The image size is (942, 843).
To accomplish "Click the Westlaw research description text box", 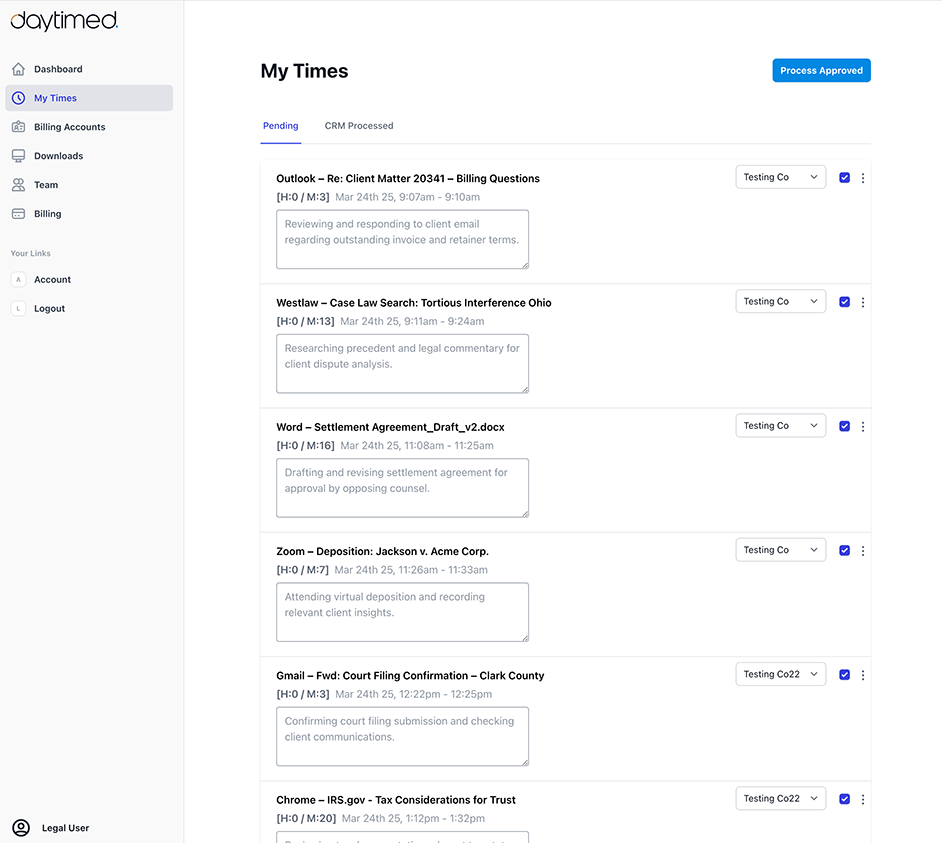I will click(403, 364).
